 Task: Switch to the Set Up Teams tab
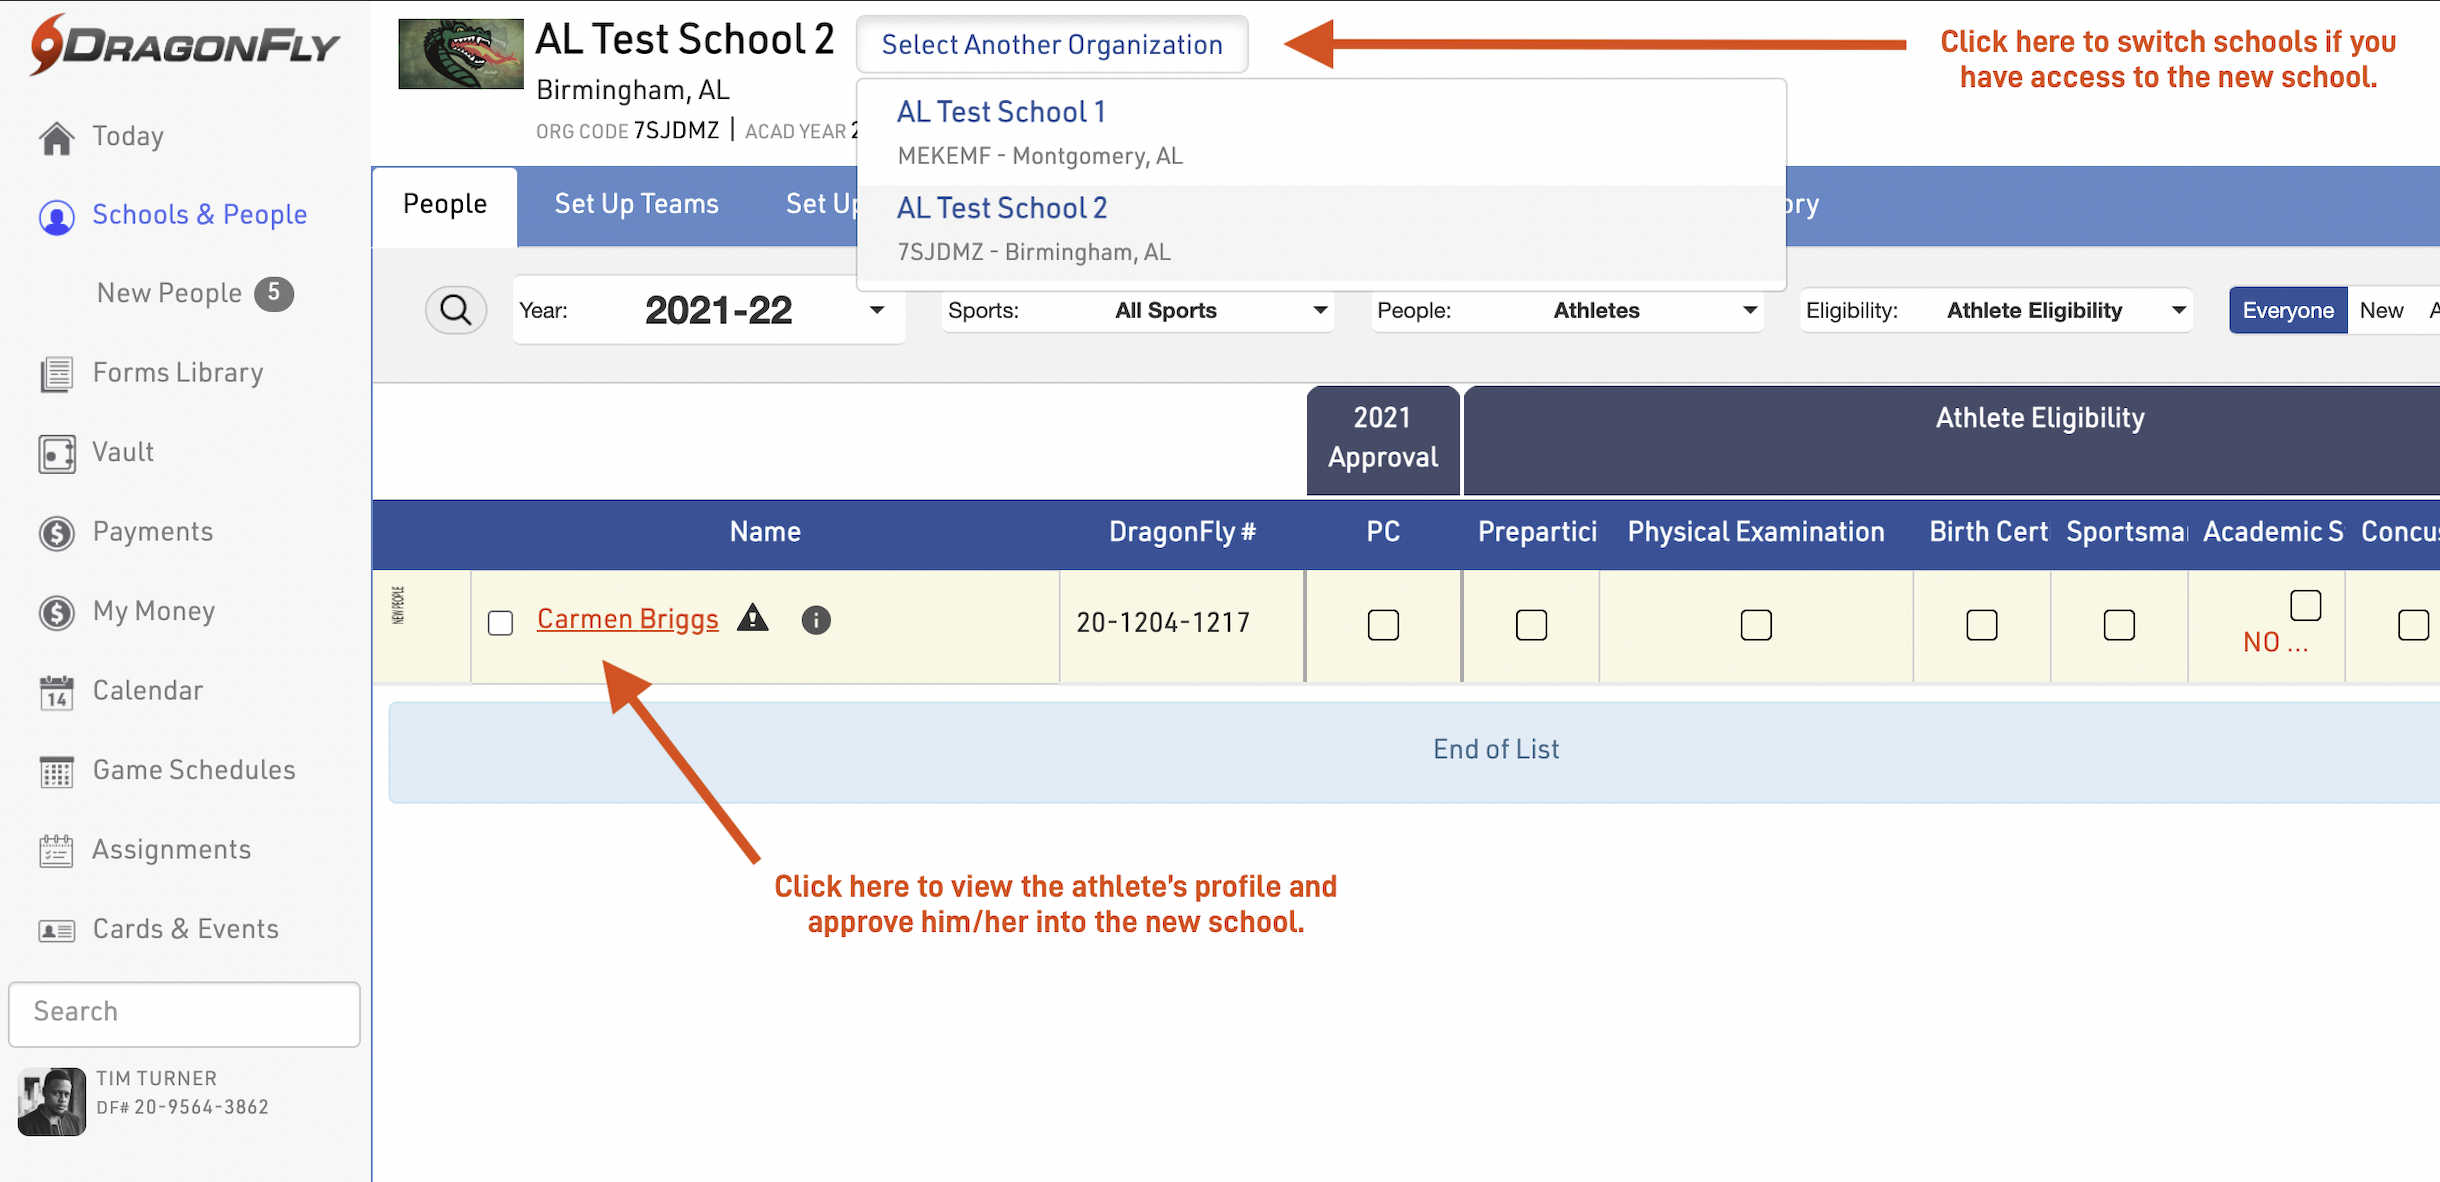pyautogui.click(x=636, y=204)
